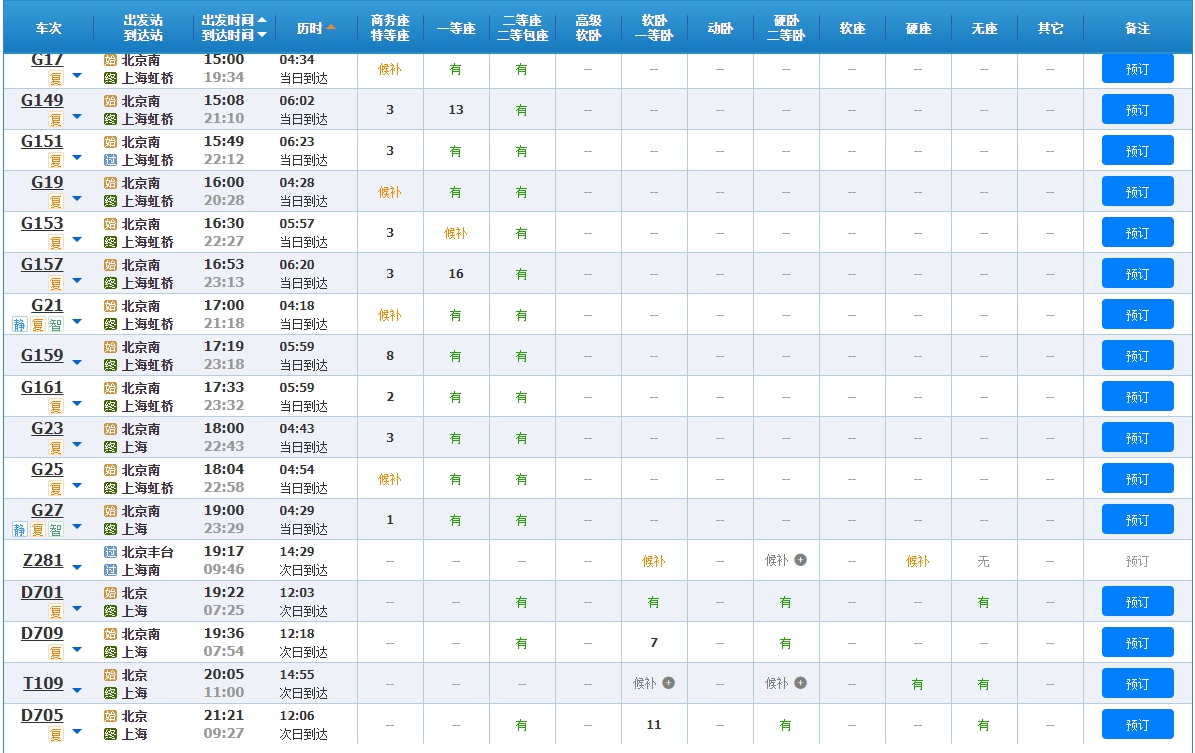
Task: Sort by the 历时 duration column header
Action: 316,28
